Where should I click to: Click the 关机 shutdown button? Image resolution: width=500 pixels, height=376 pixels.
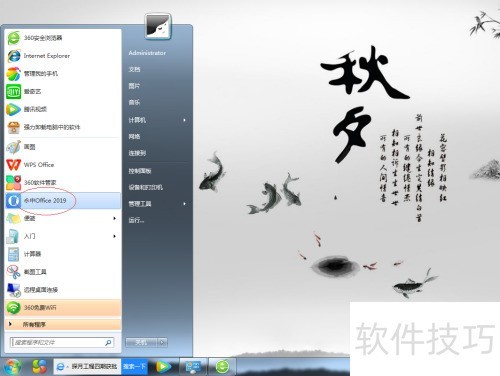(x=142, y=342)
